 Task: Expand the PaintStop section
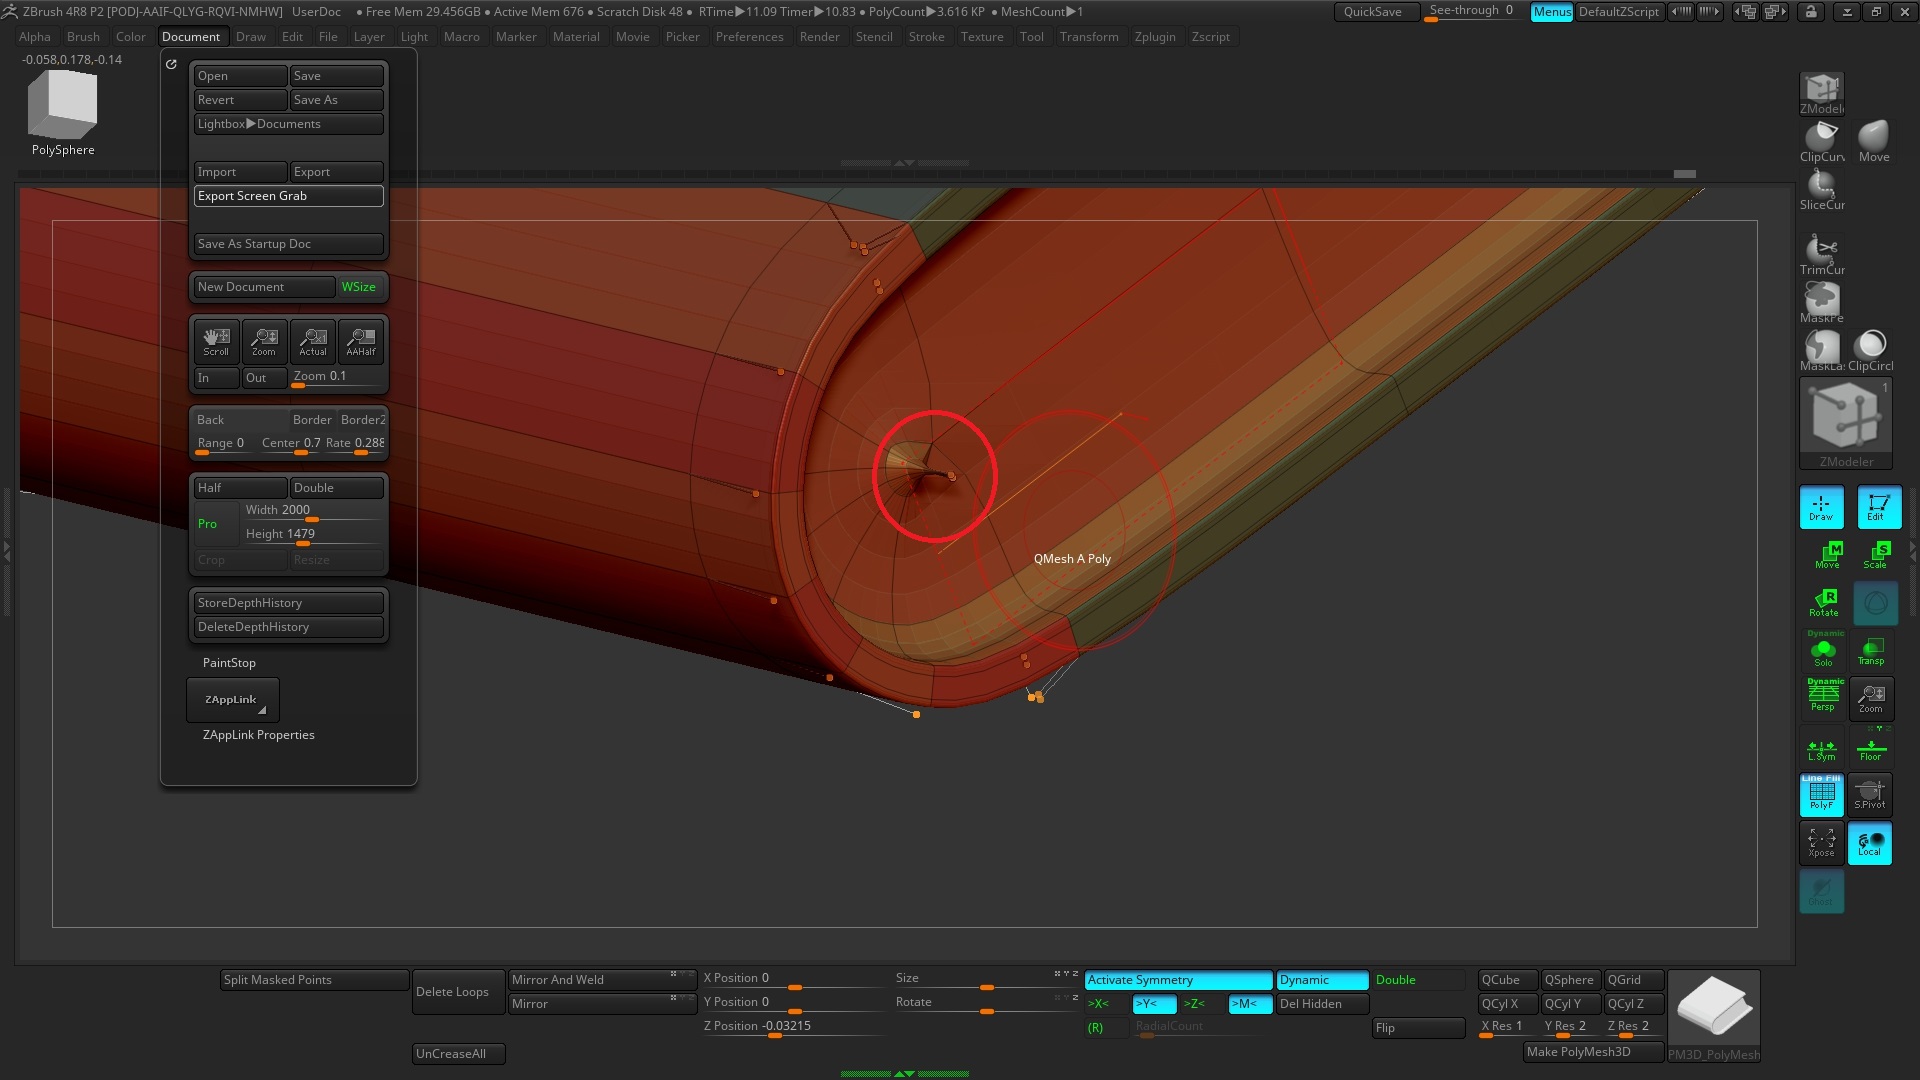[229, 663]
